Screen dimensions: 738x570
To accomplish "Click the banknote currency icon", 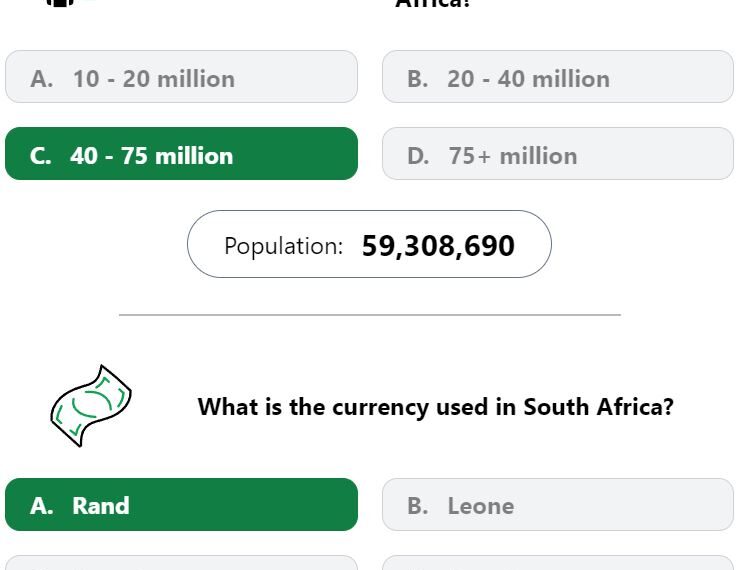I will [91, 406].
